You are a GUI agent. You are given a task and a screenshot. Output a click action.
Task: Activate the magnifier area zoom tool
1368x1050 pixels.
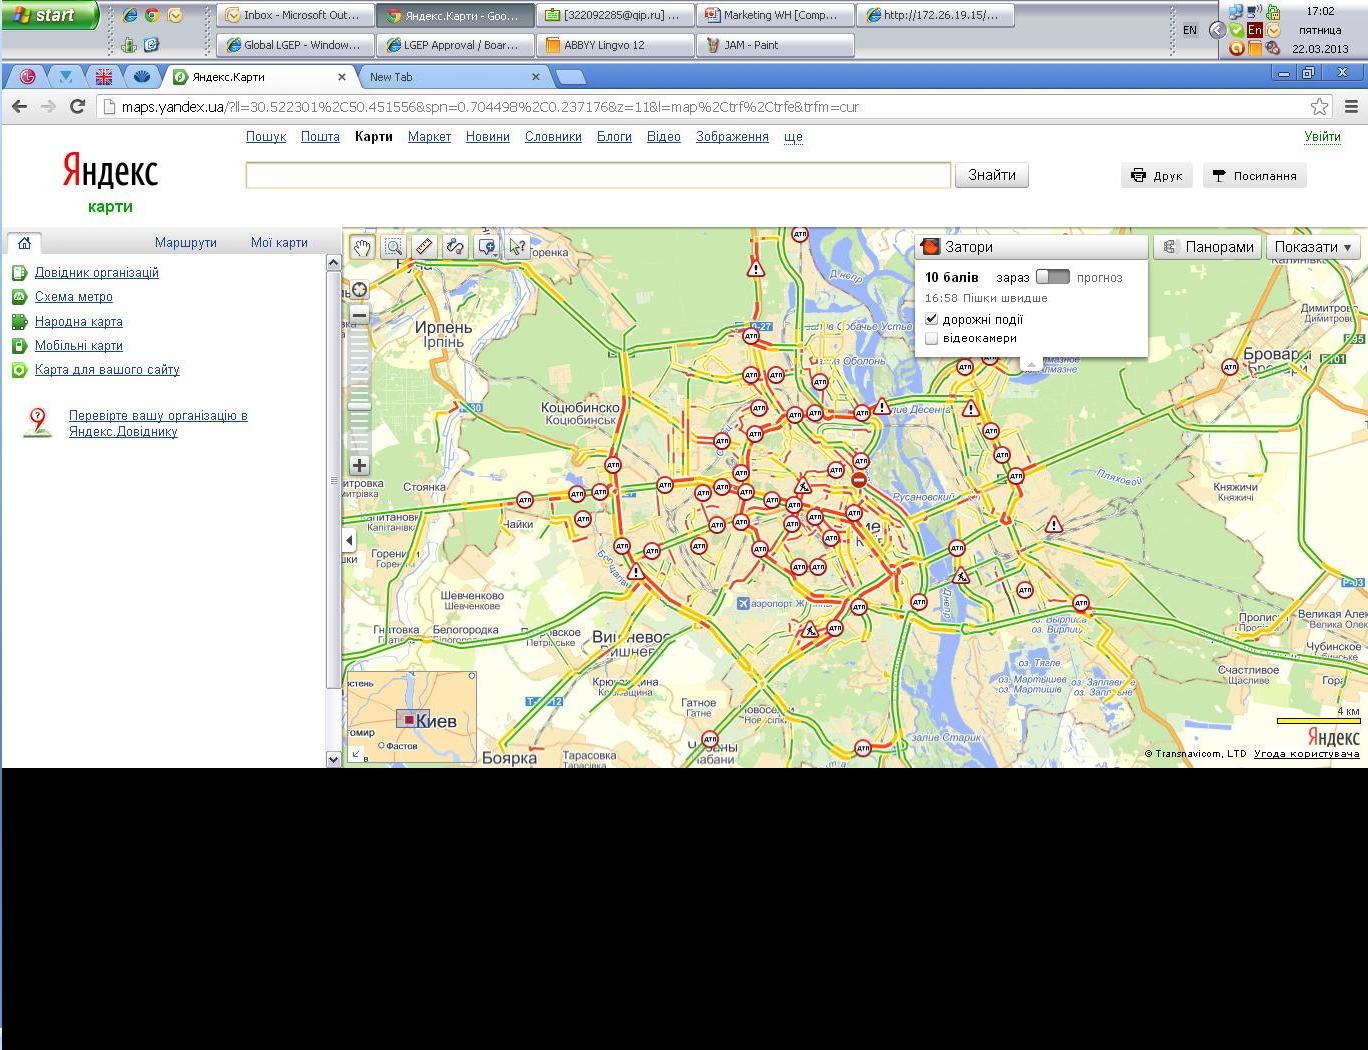tap(393, 247)
